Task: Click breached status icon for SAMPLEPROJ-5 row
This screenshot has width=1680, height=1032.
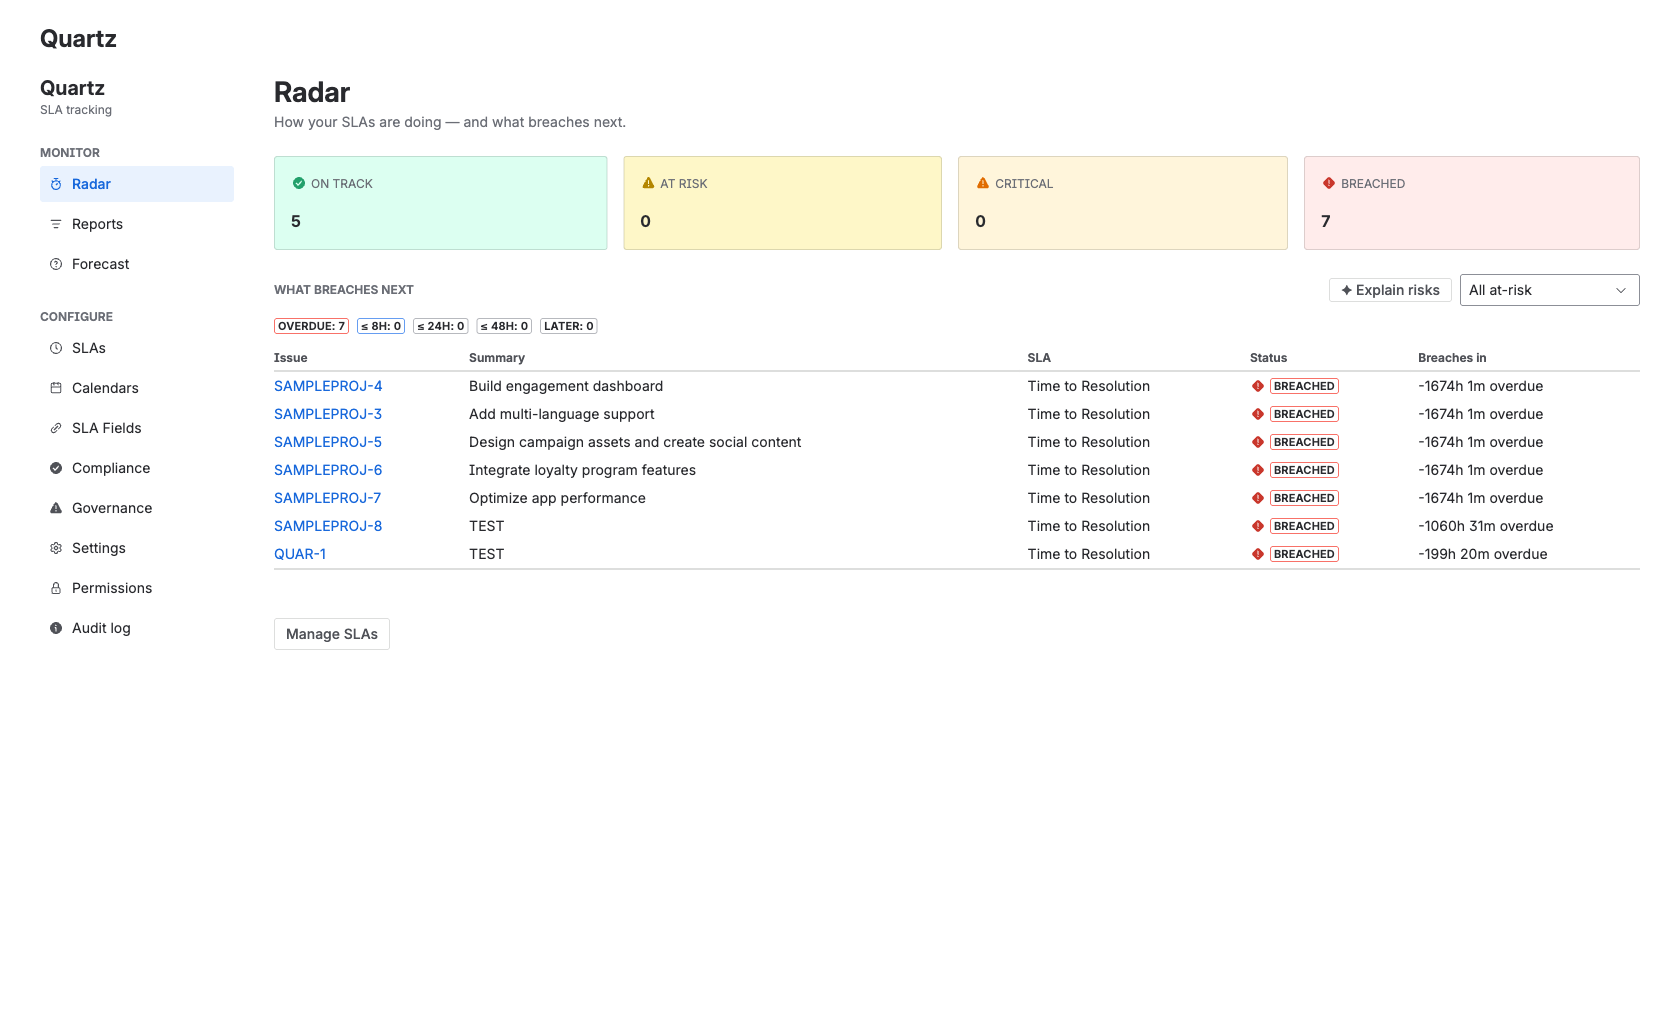Action: [1258, 442]
